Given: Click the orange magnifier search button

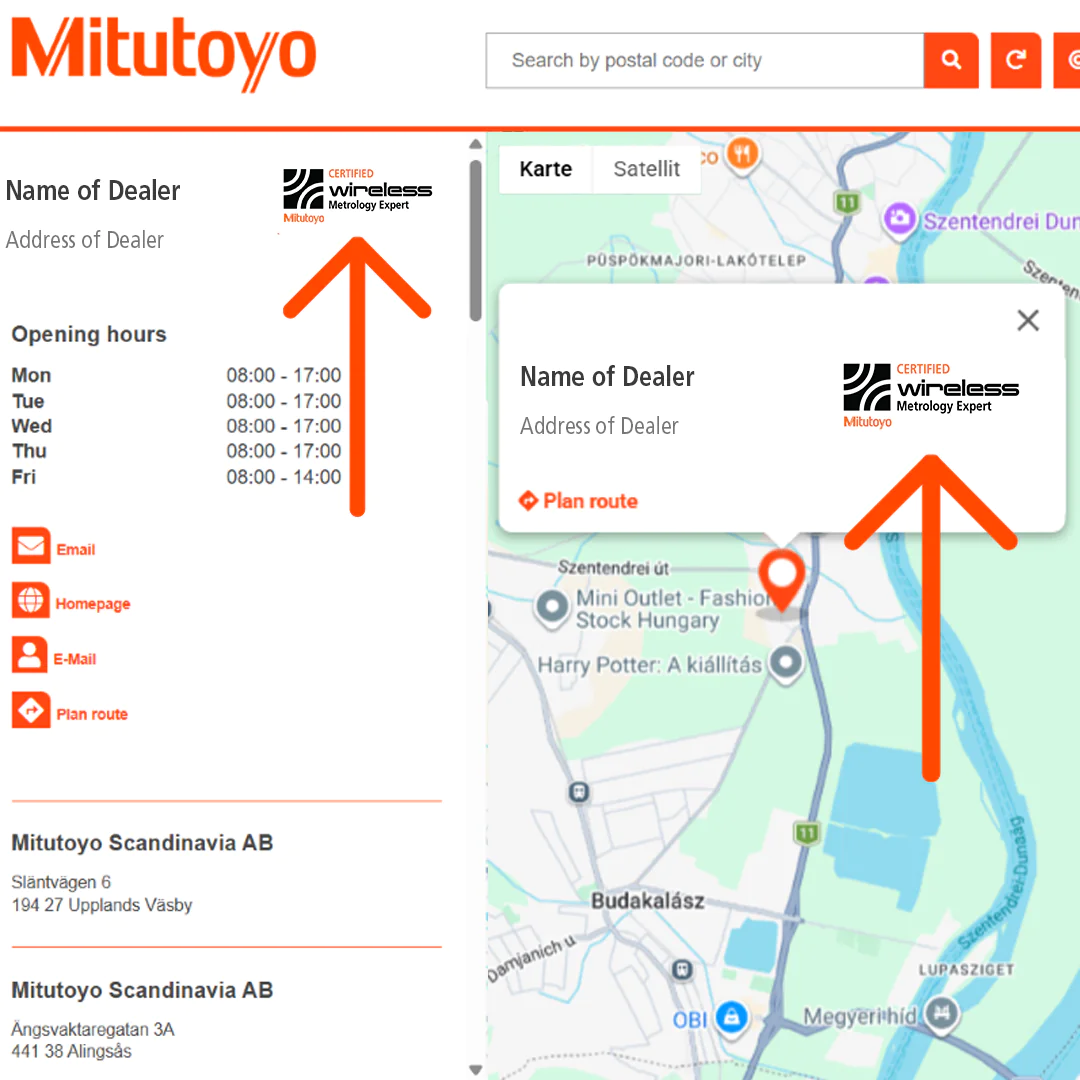Looking at the screenshot, I should click(950, 61).
